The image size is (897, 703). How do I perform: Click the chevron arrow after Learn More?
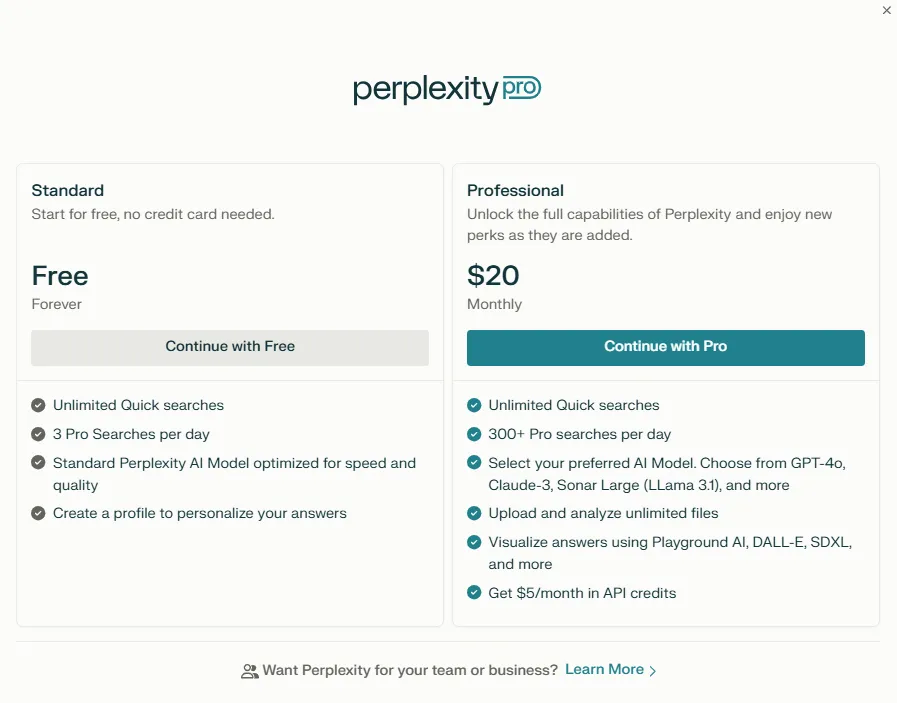coord(653,671)
